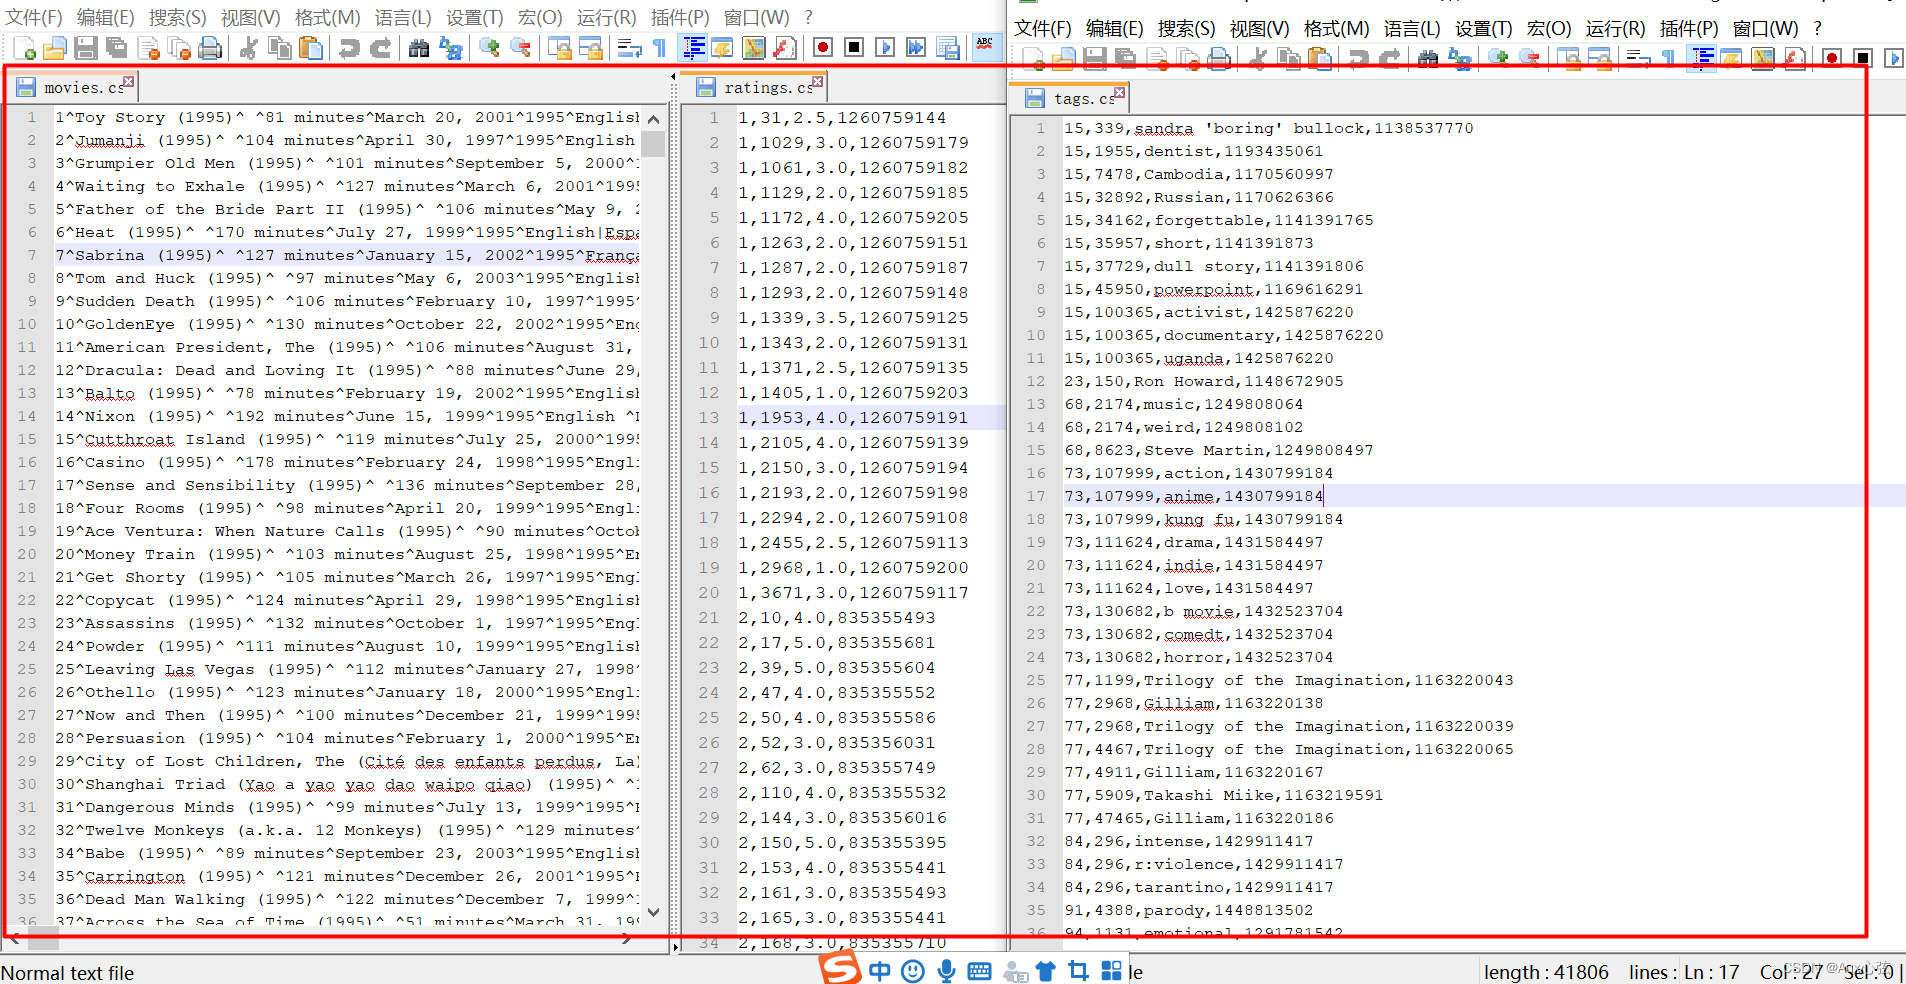Click the Paste clipboard icon in left window
Image resolution: width=1906 pixels, height=984 pixels.
pos(311,48)
